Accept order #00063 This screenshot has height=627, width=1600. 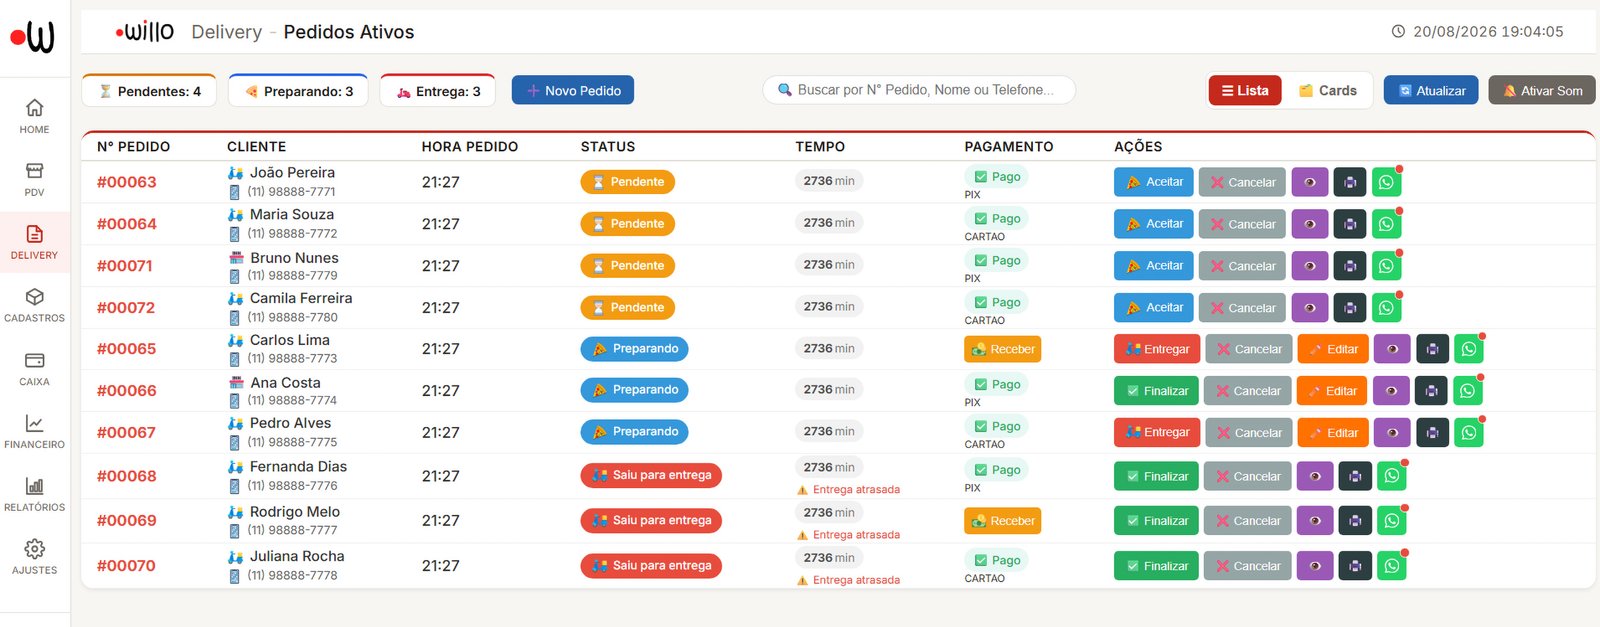coord(1154,182)
